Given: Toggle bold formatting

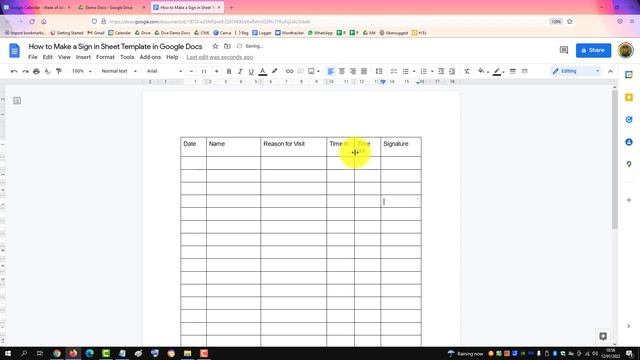Looking at the screenshot, I should tap(229, 71).
